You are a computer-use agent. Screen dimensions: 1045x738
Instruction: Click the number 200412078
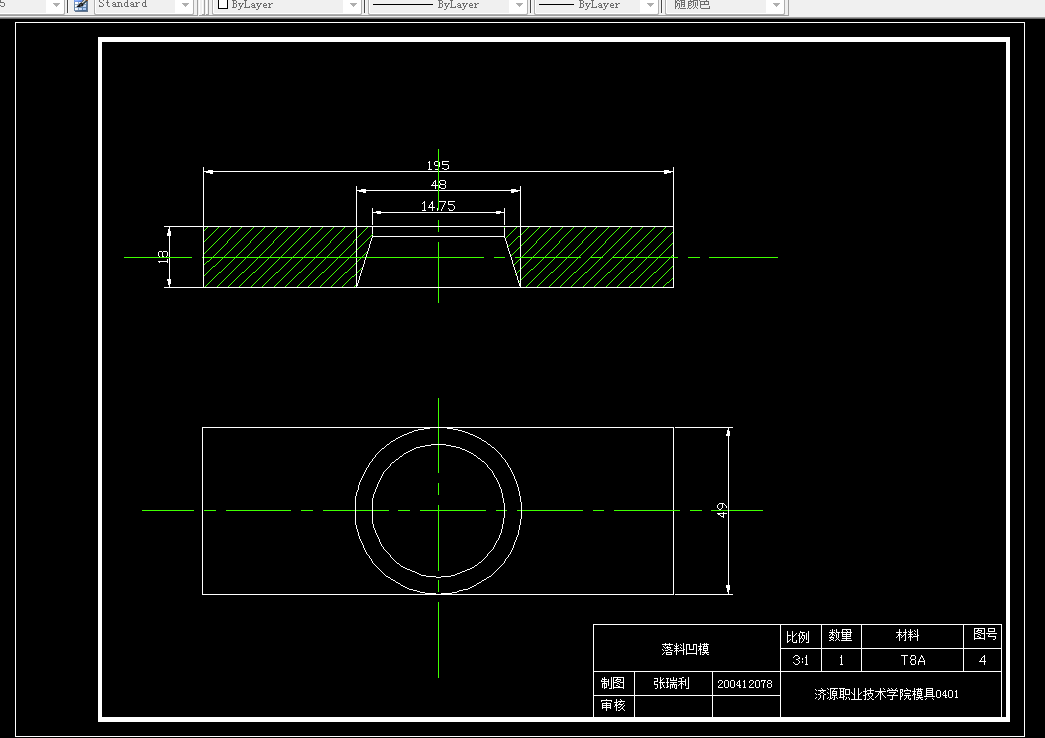click(x=744, y=684)
